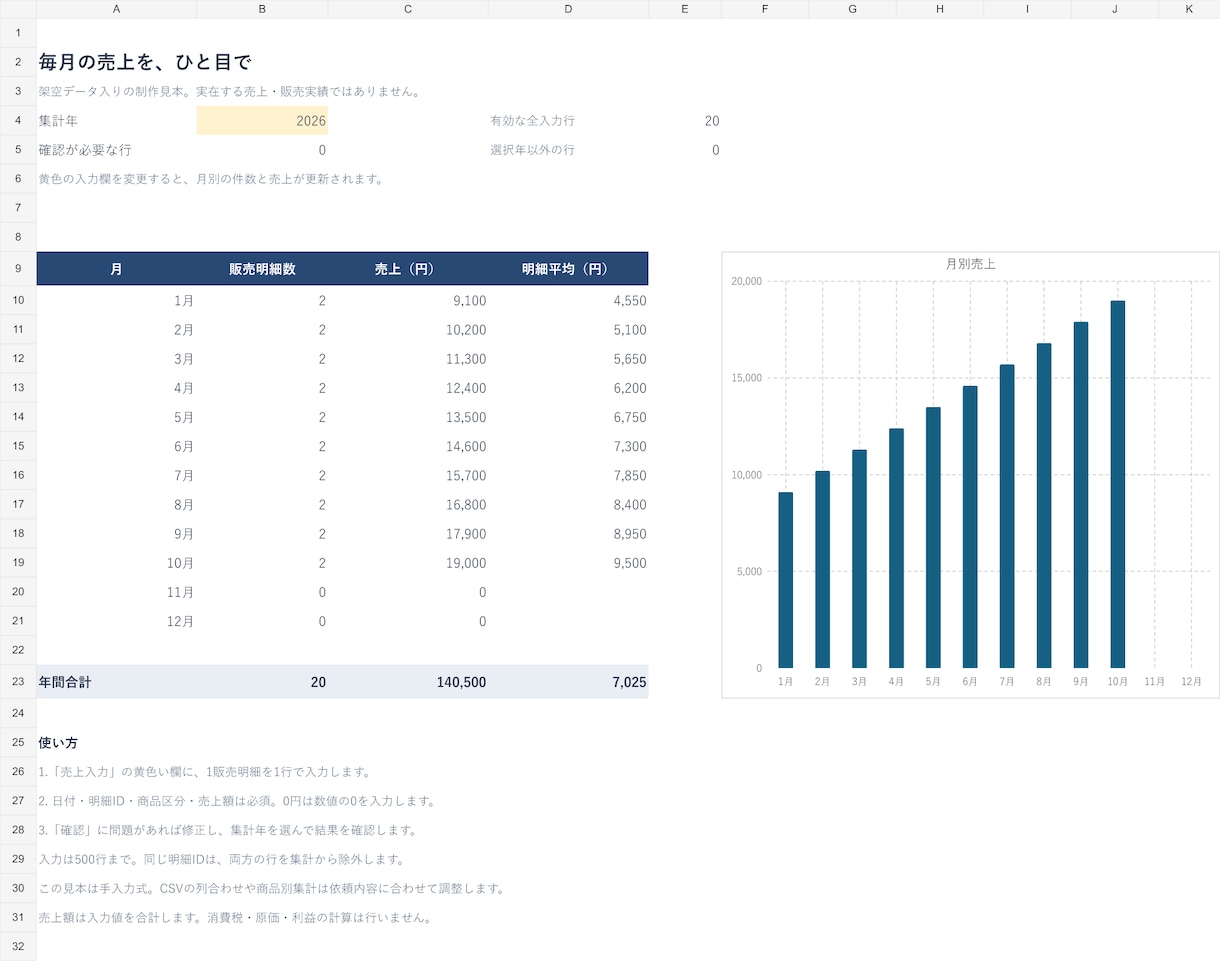
Task: Click the 年間合計 label
Action: (x=65, y=682)
